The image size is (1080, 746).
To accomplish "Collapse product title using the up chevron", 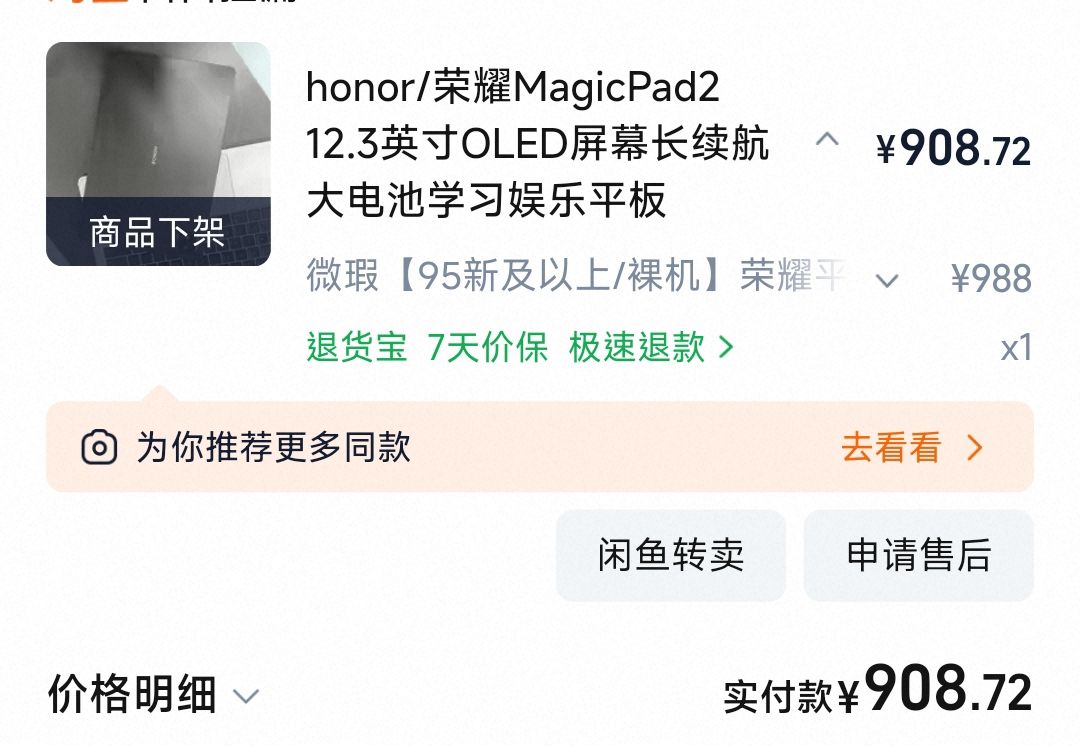I will click(x=827, y=141).
